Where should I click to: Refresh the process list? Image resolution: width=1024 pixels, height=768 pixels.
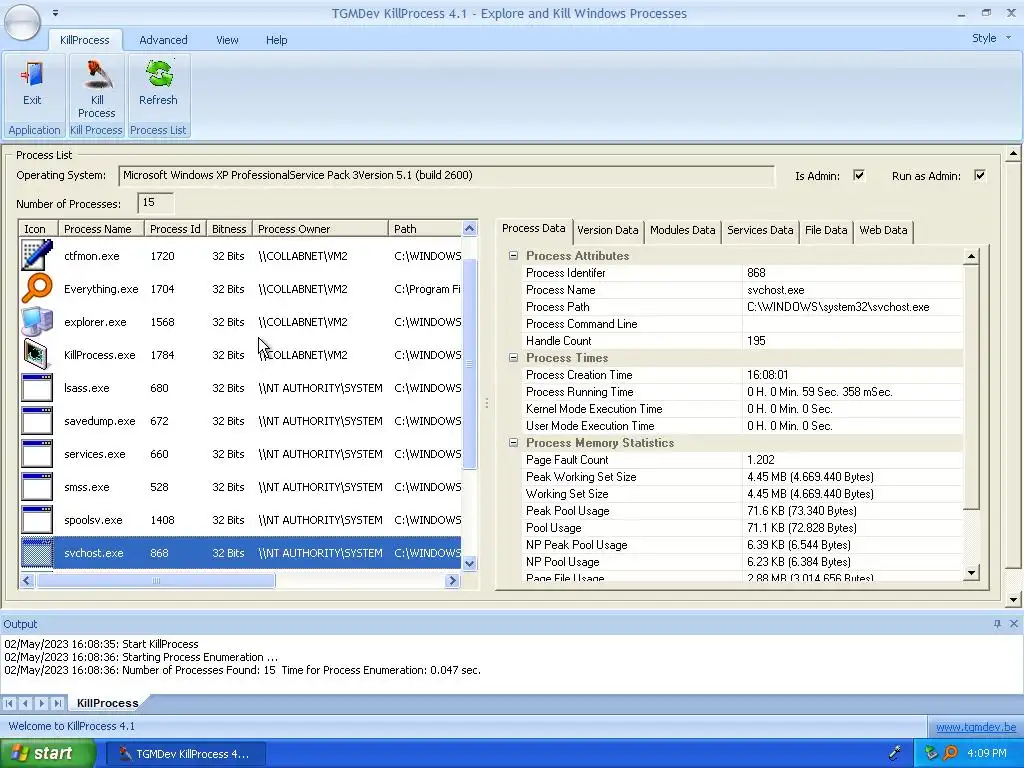point(159,84)
